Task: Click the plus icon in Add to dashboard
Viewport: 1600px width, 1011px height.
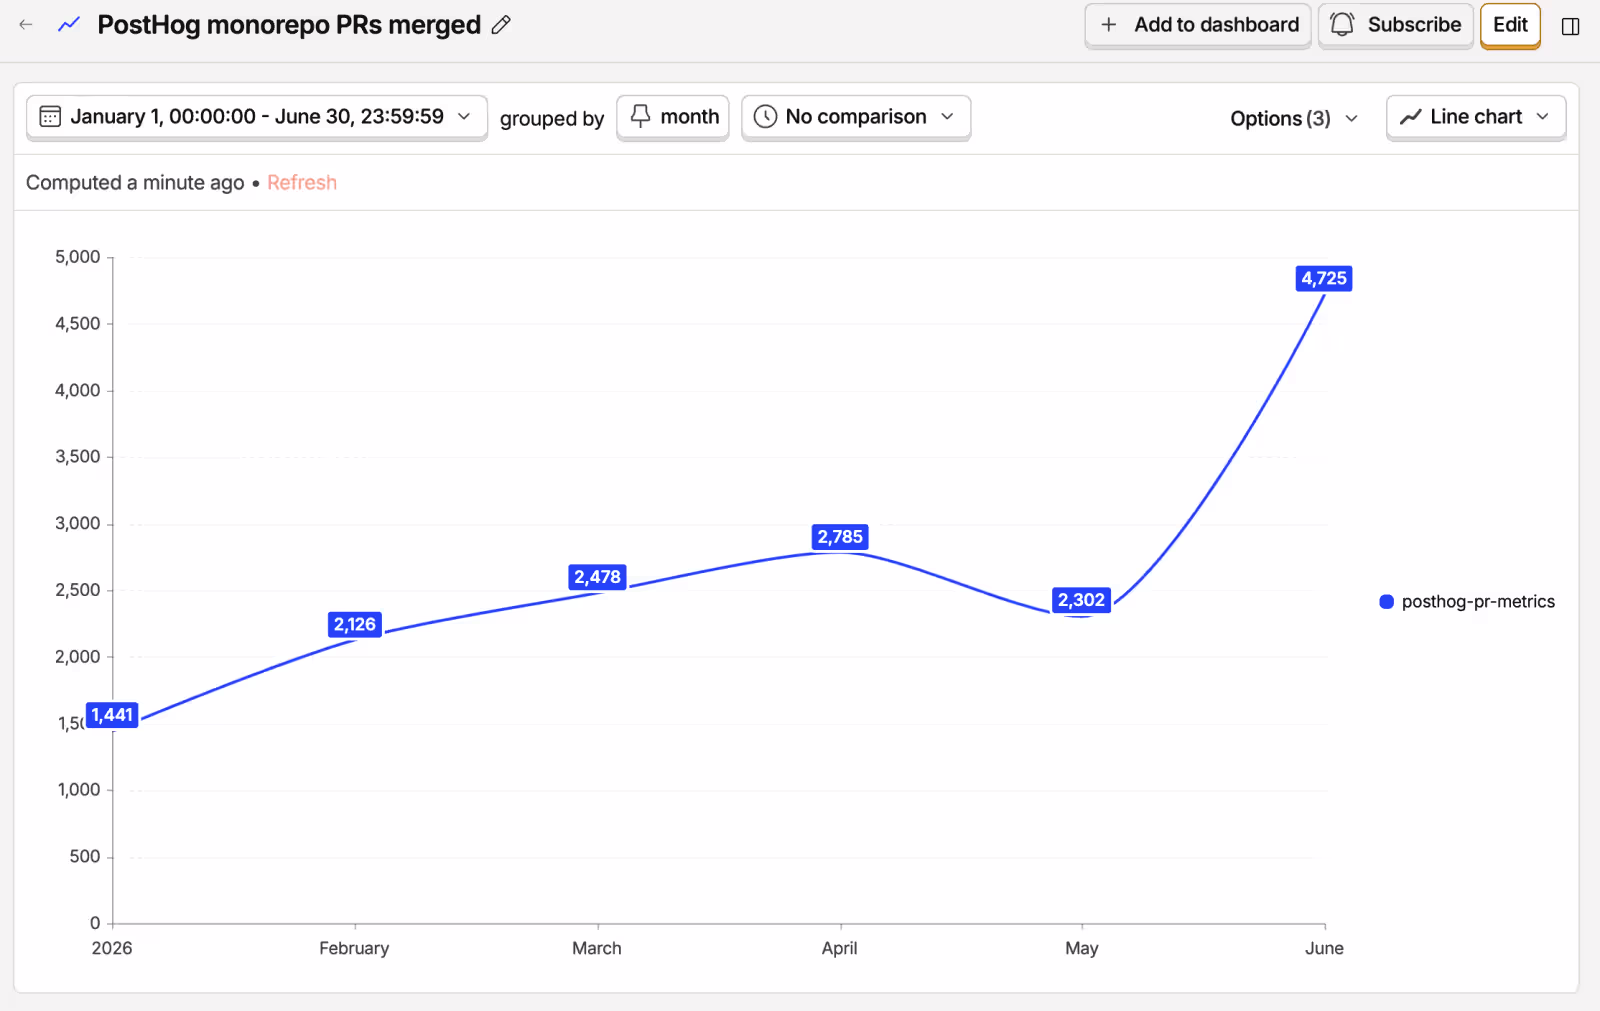Action: click(x=1108, y=25)
